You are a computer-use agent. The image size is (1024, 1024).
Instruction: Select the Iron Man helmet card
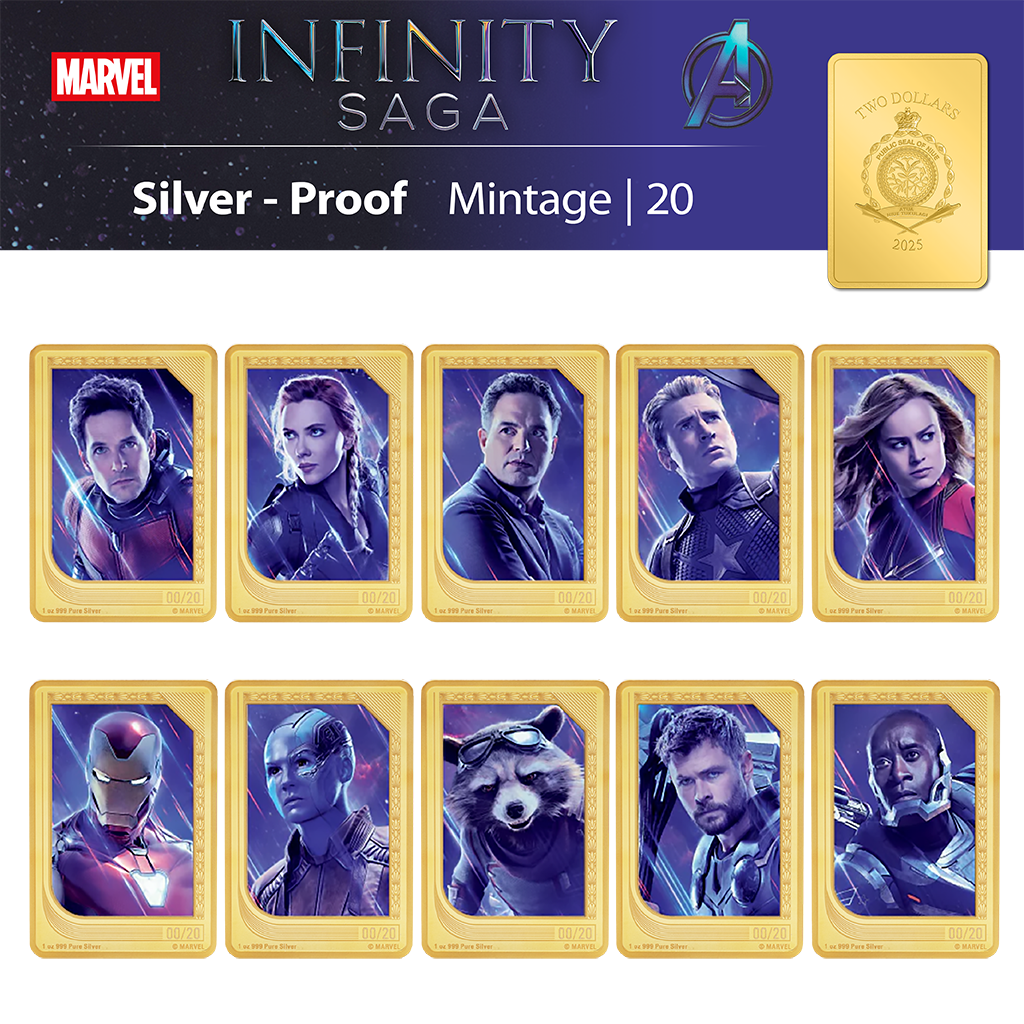(x=123, y=819)
